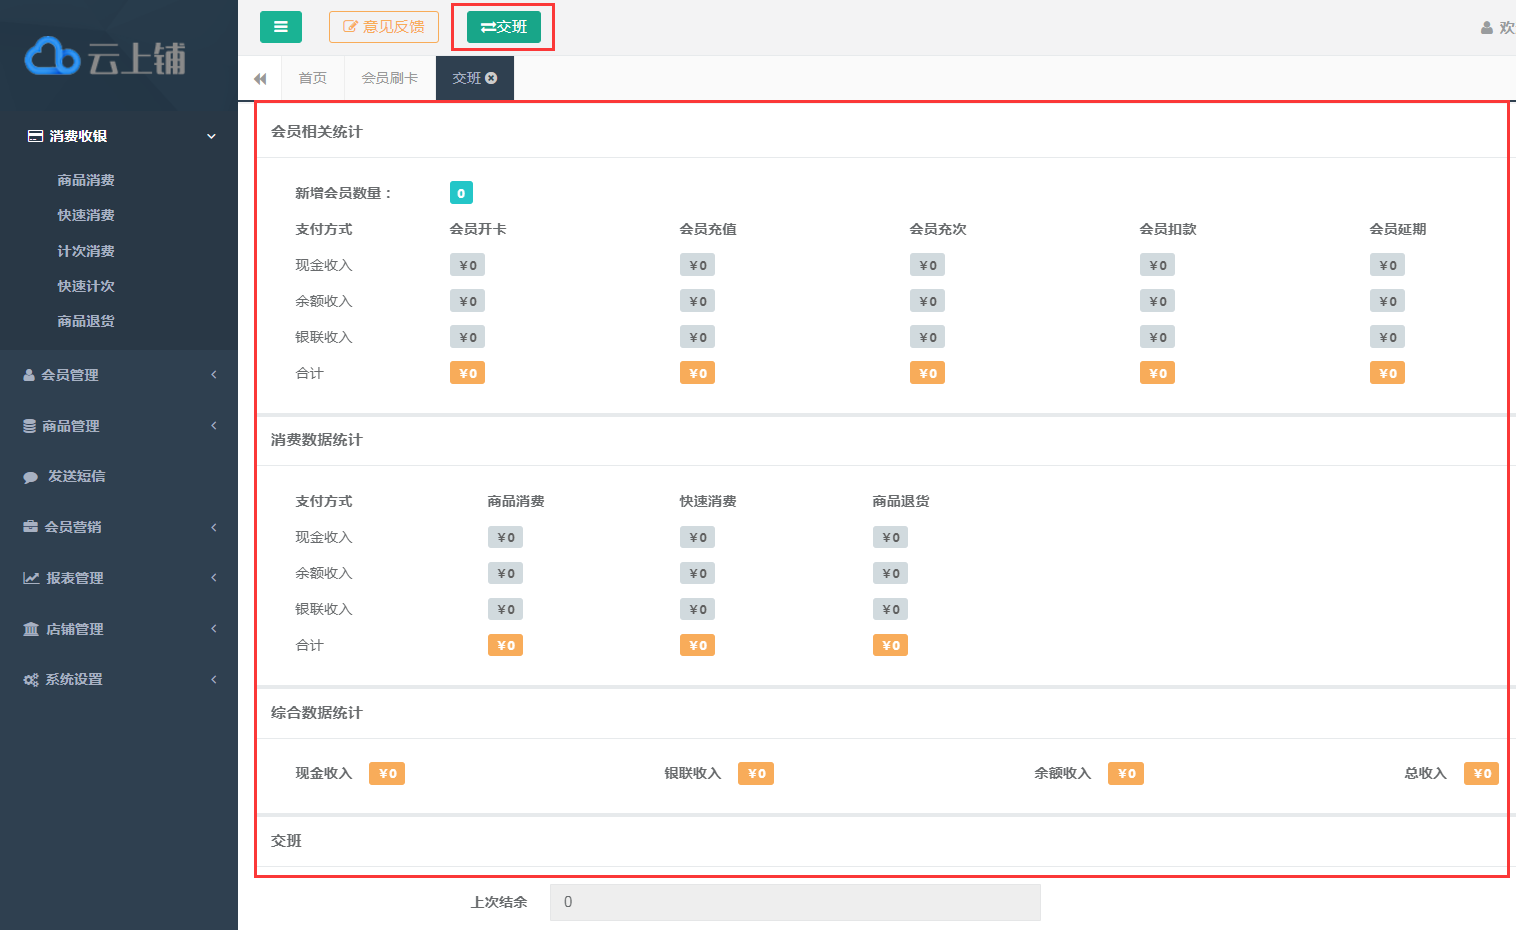Click the 商品消费 column header

click(x=516, y=501)
